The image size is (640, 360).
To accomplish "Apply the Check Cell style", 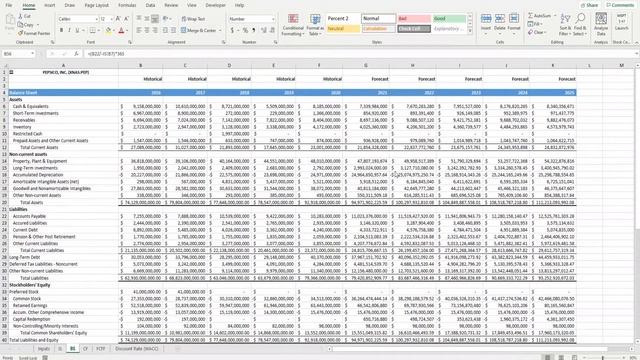I will 414,29.
